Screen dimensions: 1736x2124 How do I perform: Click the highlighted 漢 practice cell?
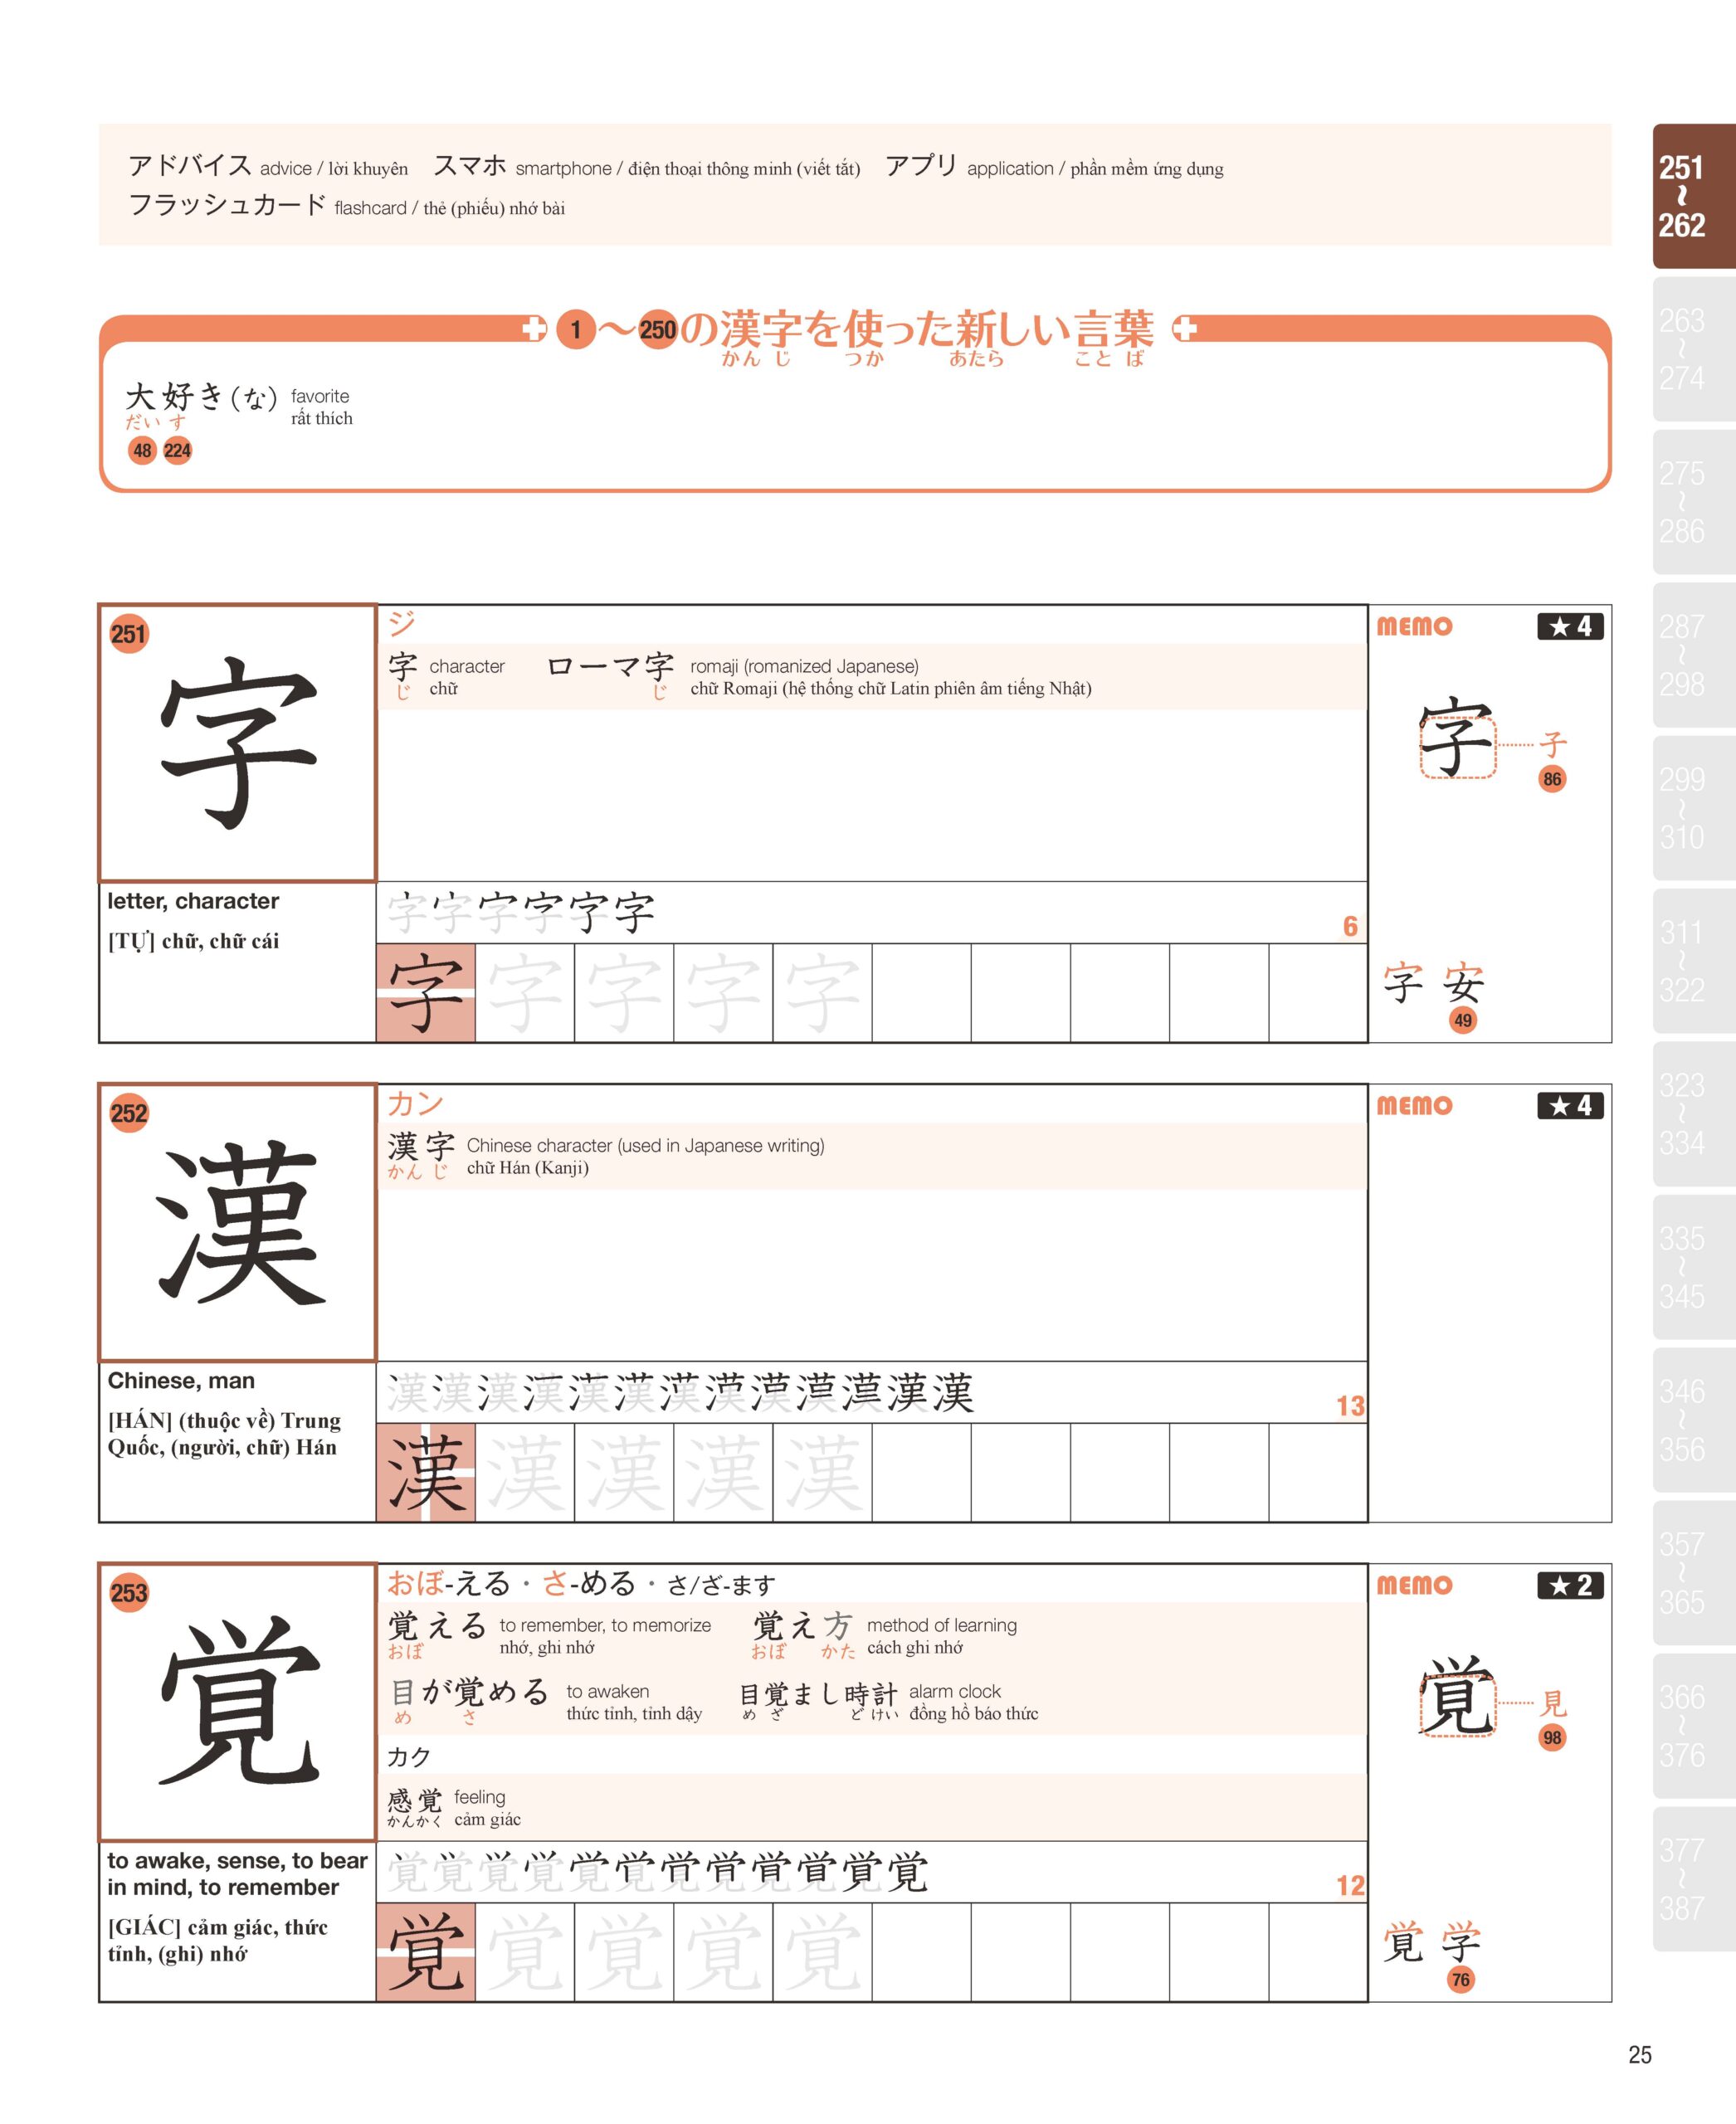pyautogui.click(x=426, y=1472)
